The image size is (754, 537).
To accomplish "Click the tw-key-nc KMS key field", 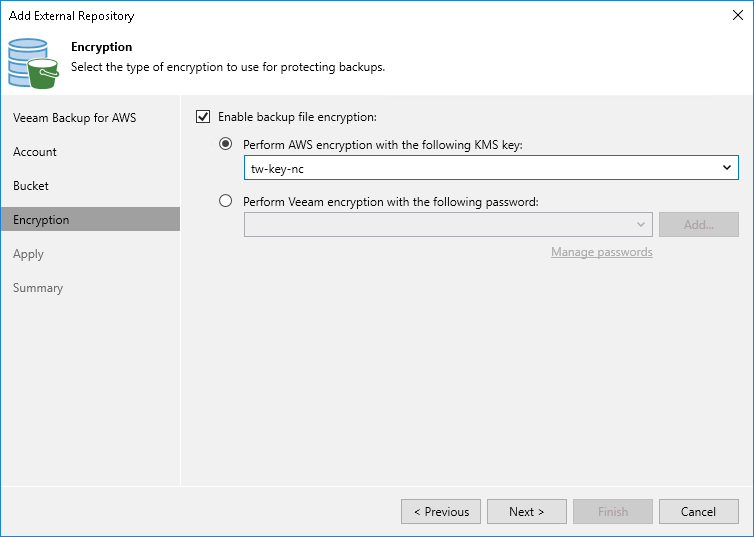I will 480,168.
